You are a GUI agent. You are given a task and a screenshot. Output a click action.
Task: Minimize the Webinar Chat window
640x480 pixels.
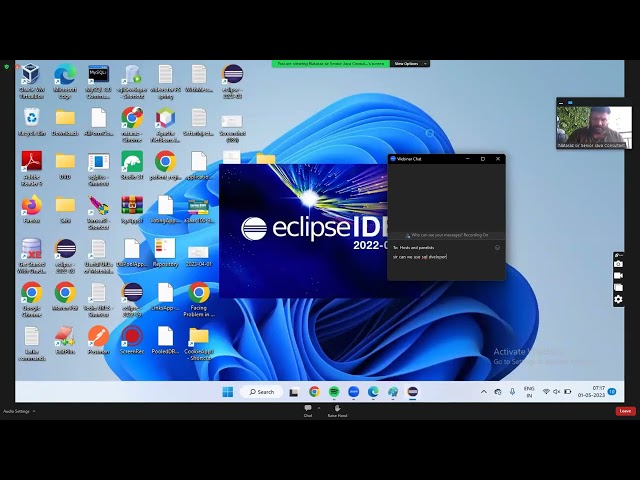[x=468, y=159]
